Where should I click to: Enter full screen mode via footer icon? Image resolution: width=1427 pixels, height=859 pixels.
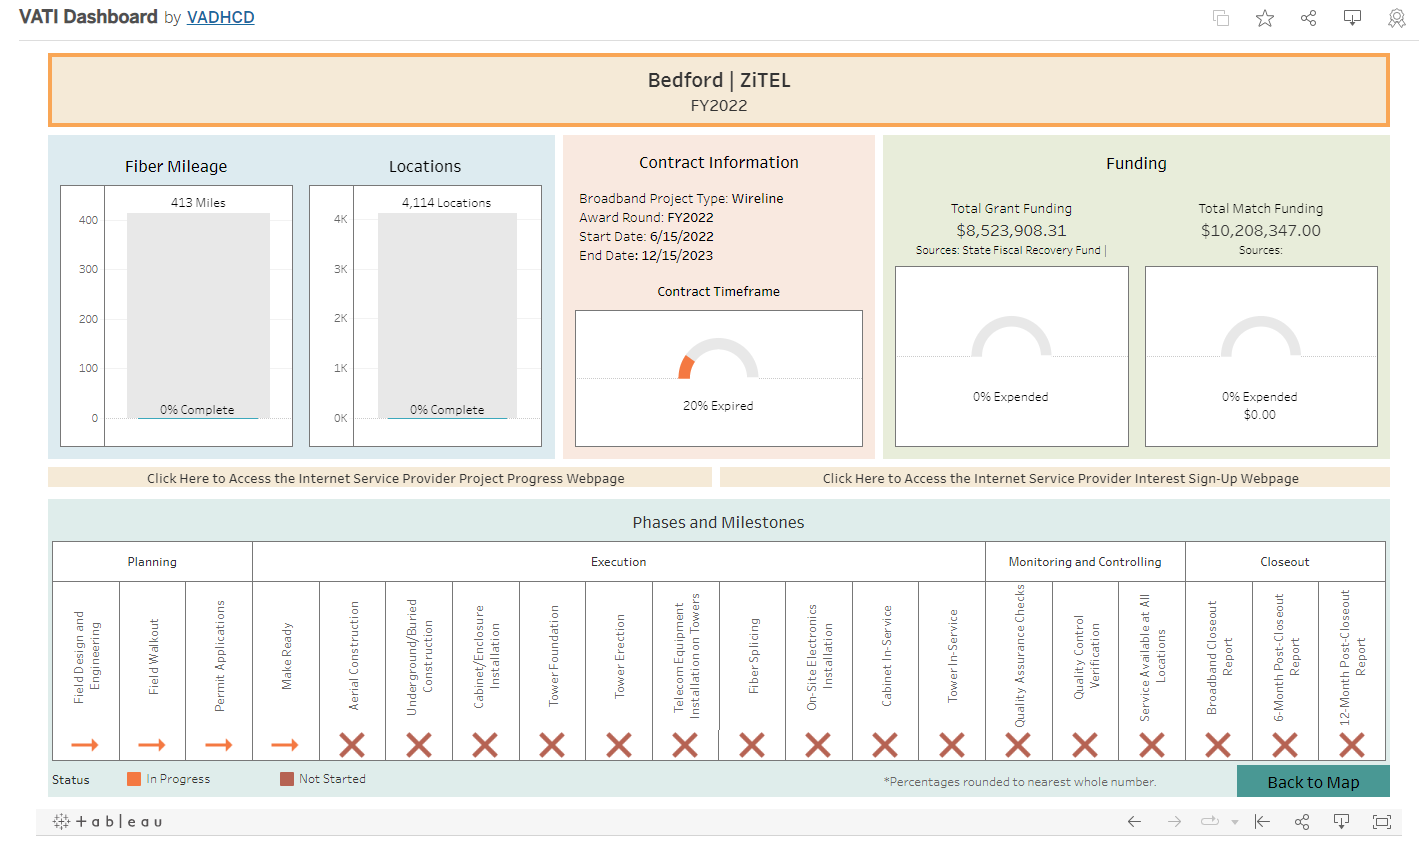tap(1382, 821)
